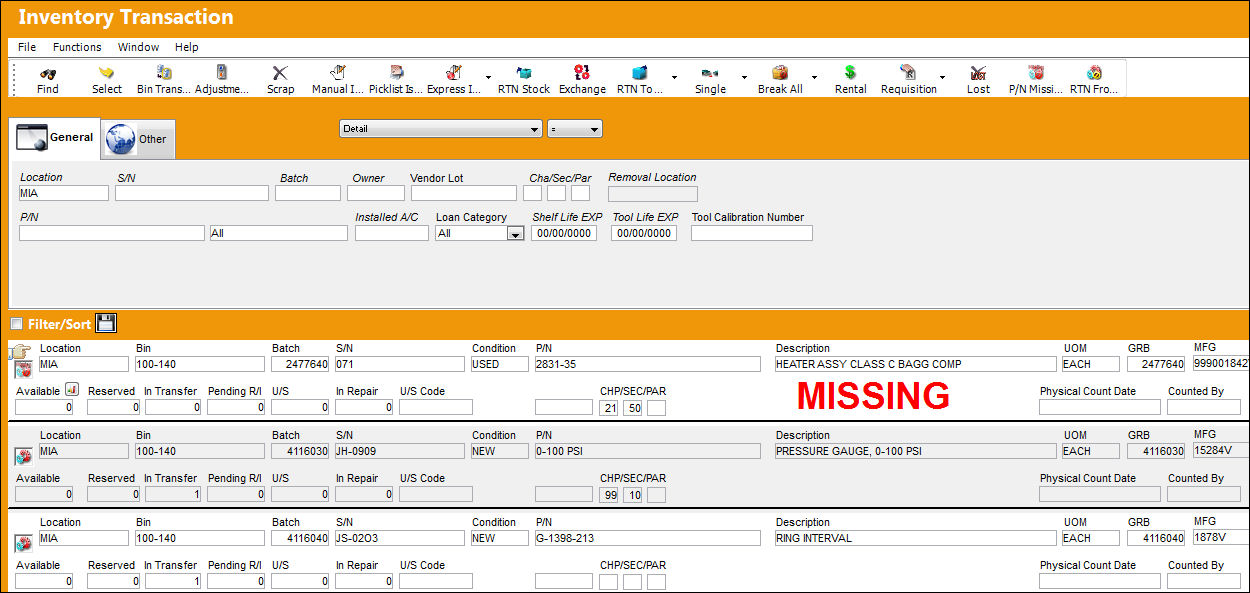
Task: Open the equals operator dropdown
Action: point(574,129)
